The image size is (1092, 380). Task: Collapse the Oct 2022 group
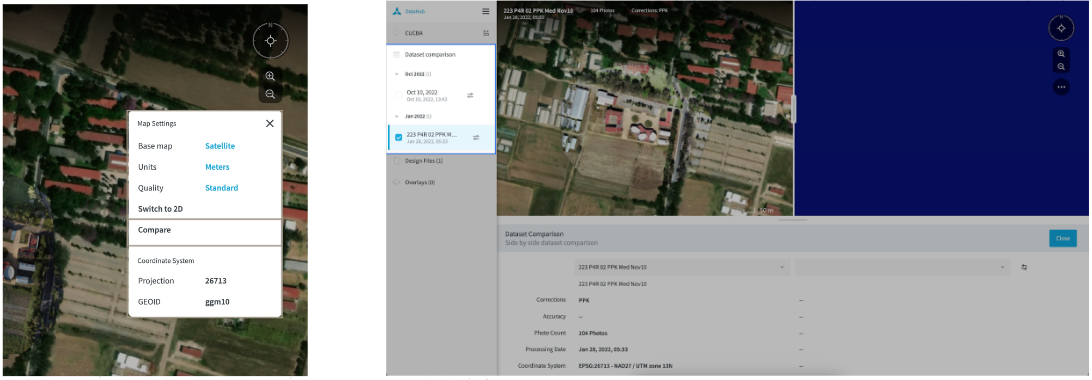pyautogui.click(x=396, y=74)
